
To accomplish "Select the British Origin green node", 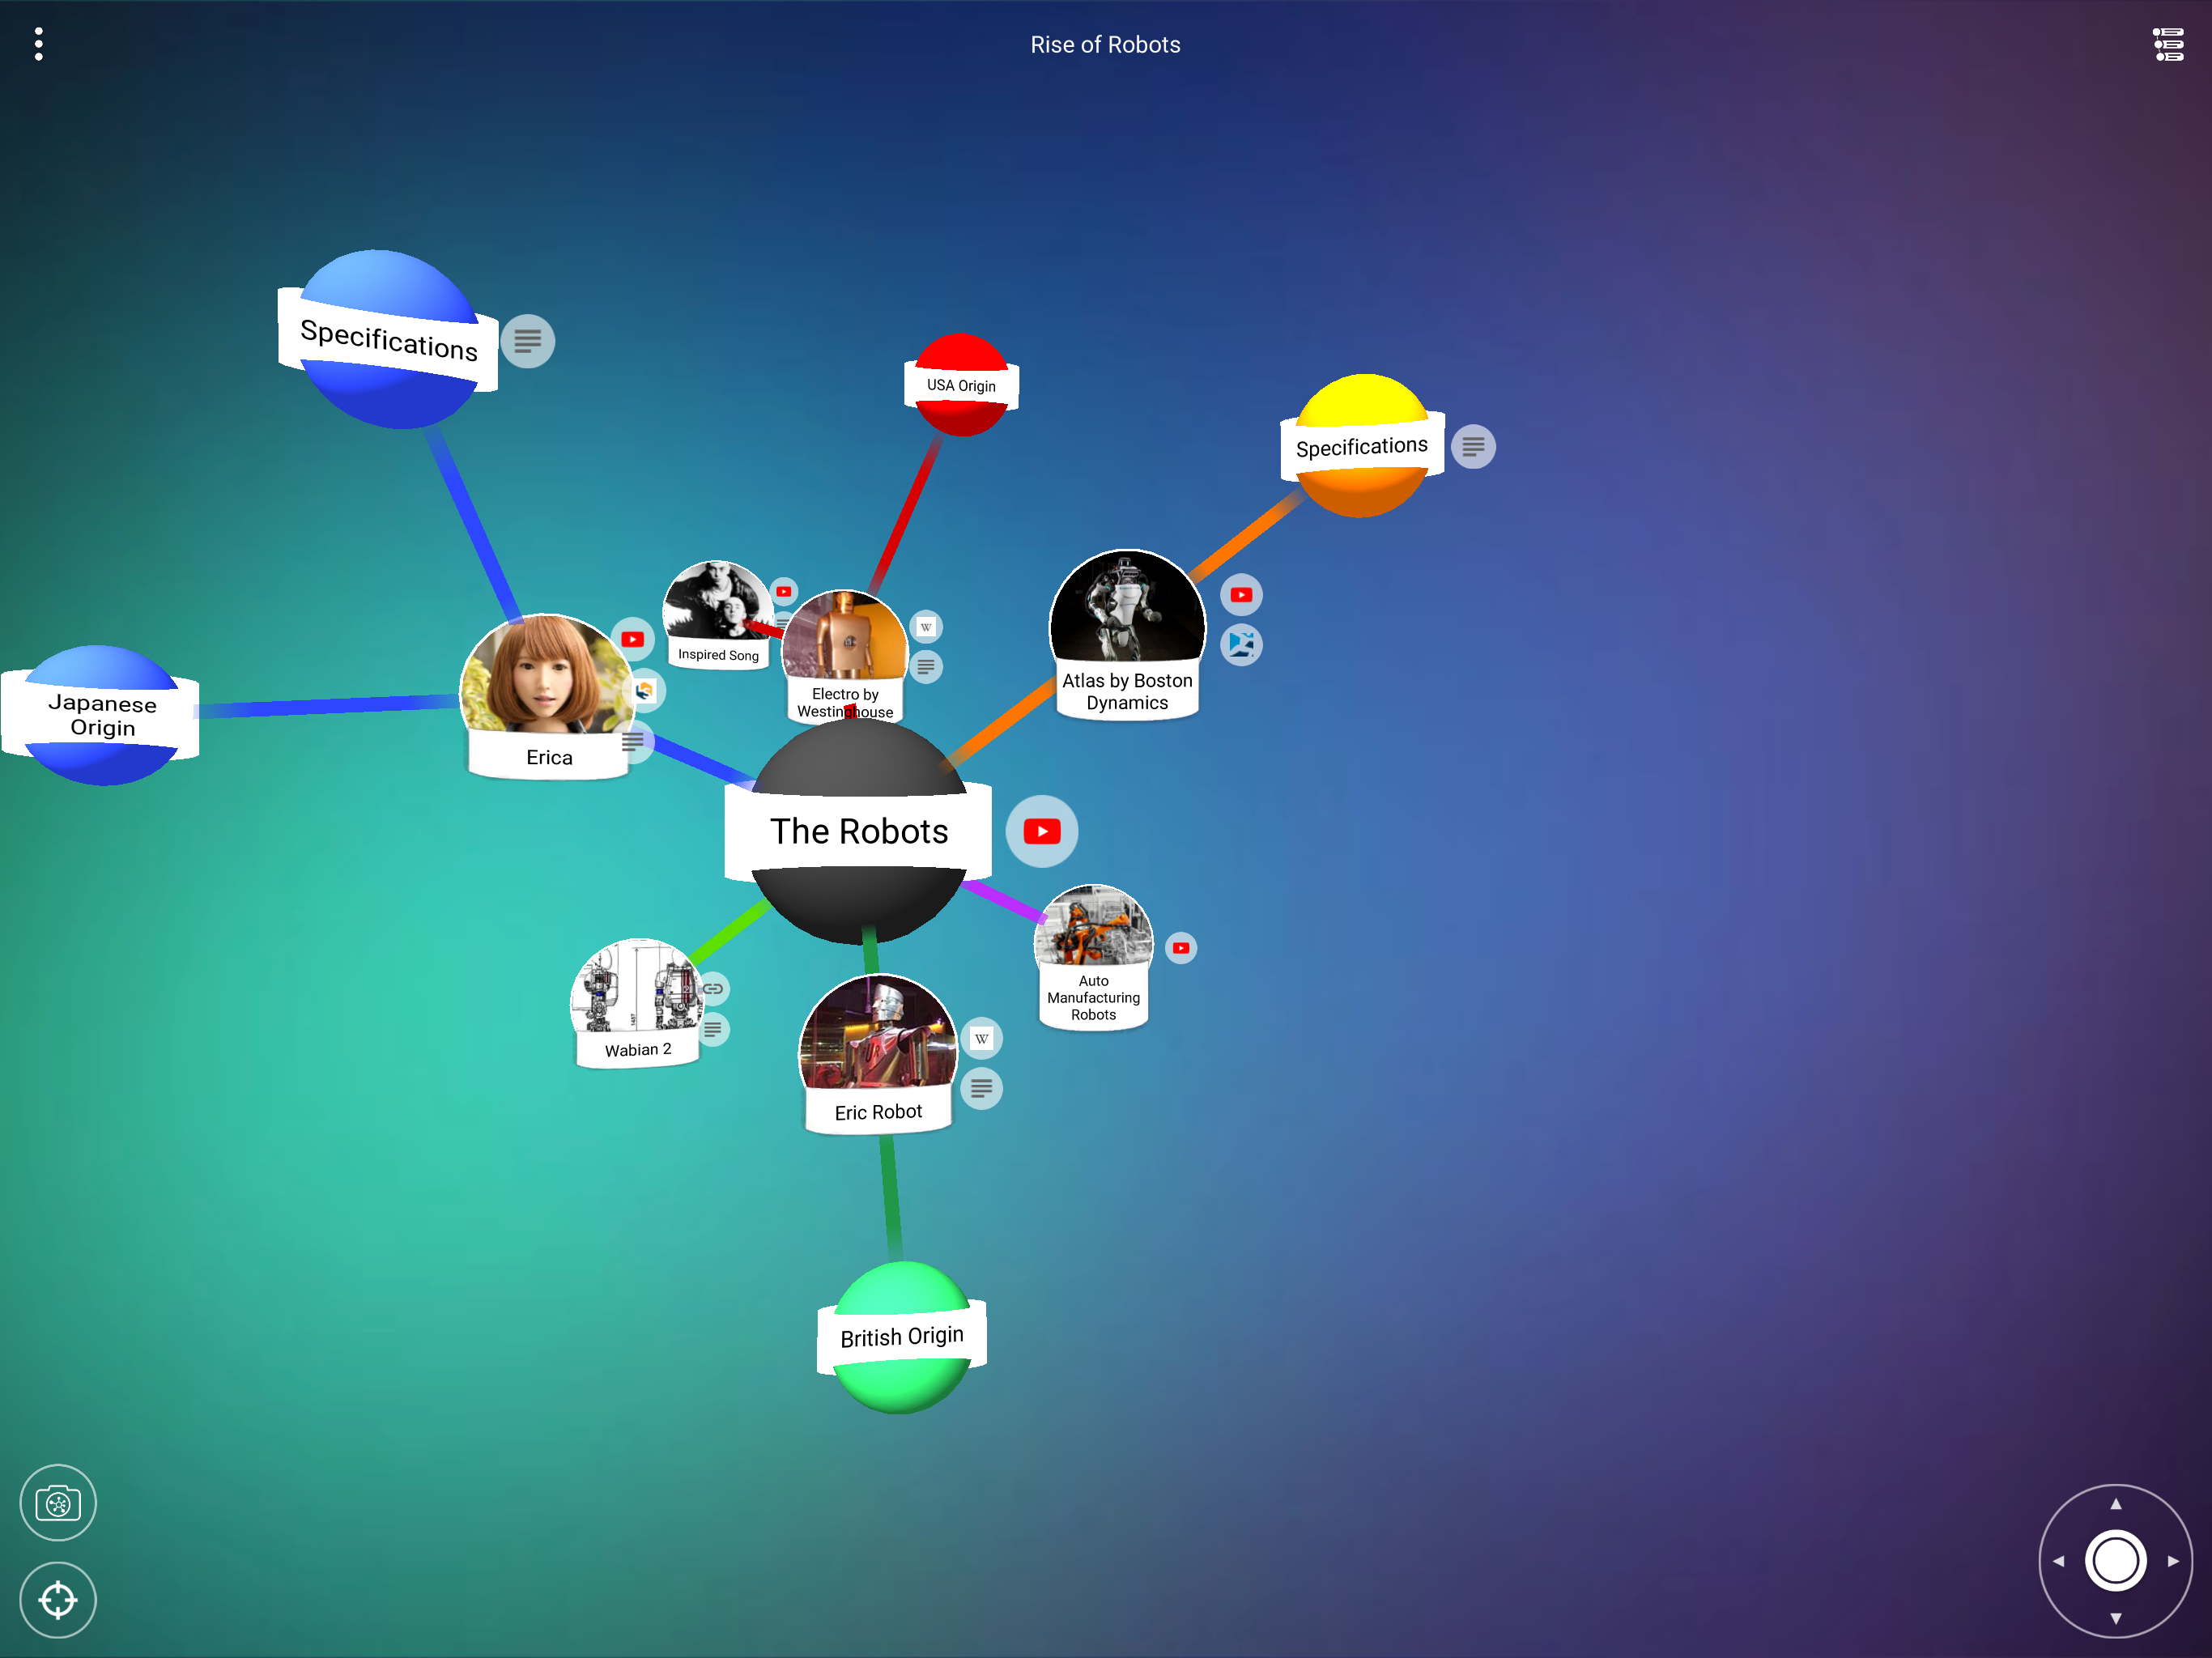I will point(901,1336).
